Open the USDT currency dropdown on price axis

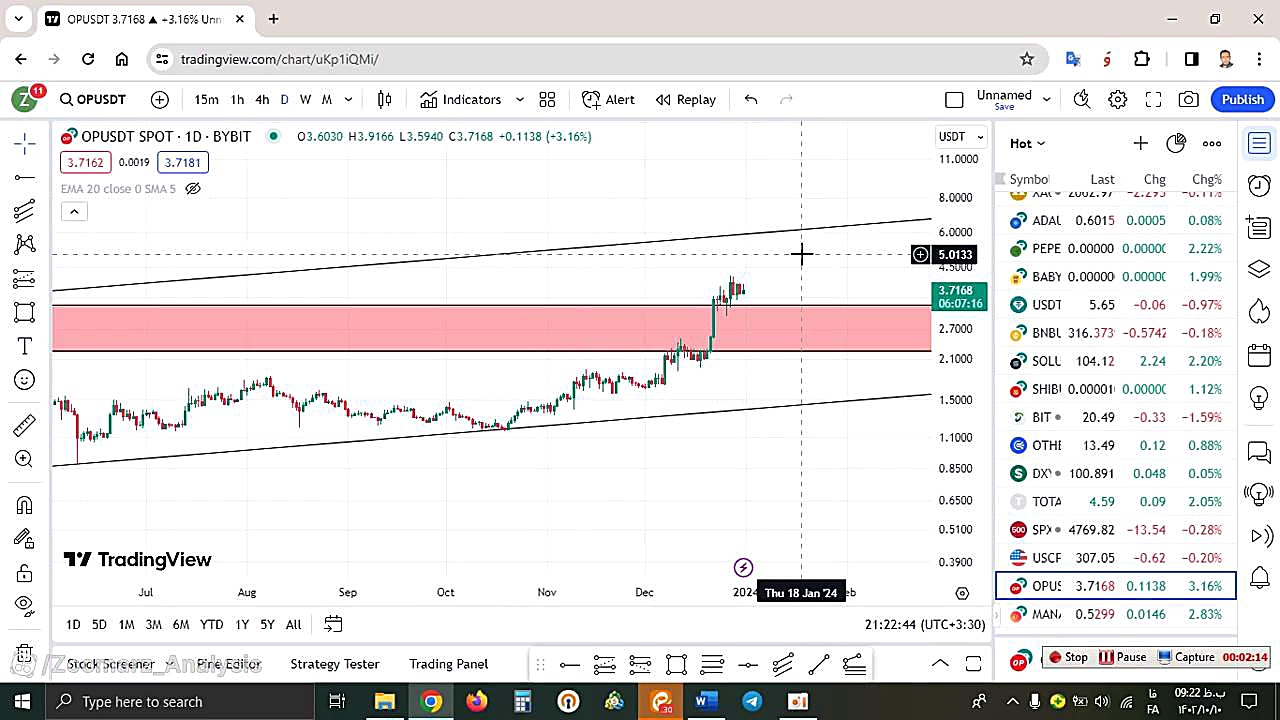(961, 136)
